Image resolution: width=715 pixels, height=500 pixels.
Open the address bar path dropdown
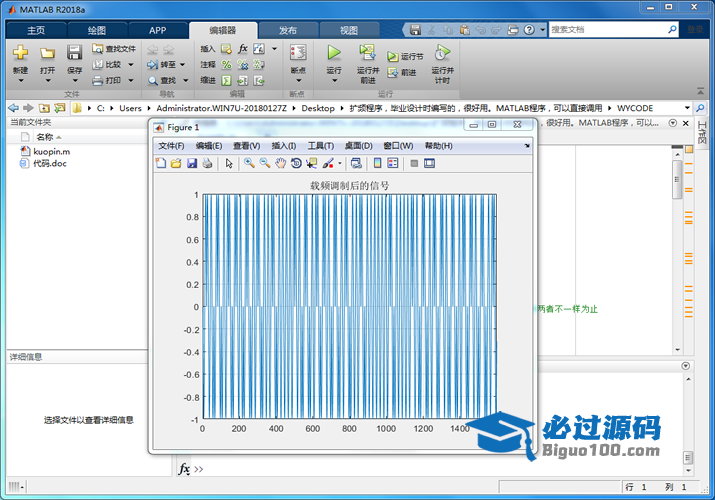pos(687,108)
